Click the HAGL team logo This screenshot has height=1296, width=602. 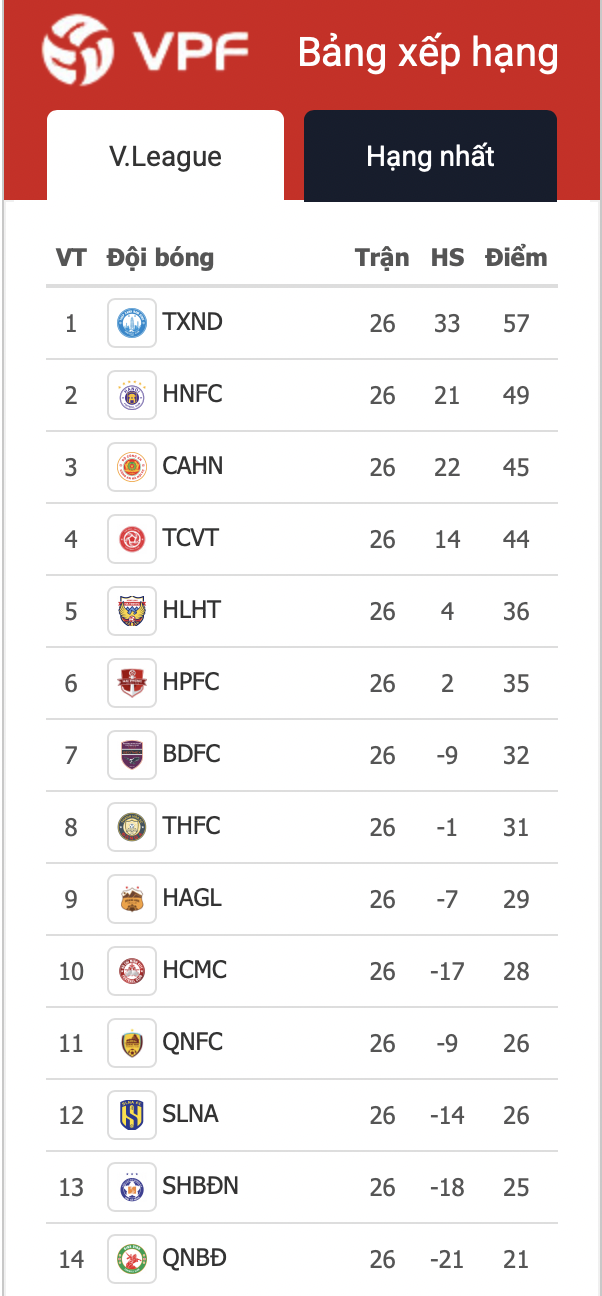coord(132,899)
